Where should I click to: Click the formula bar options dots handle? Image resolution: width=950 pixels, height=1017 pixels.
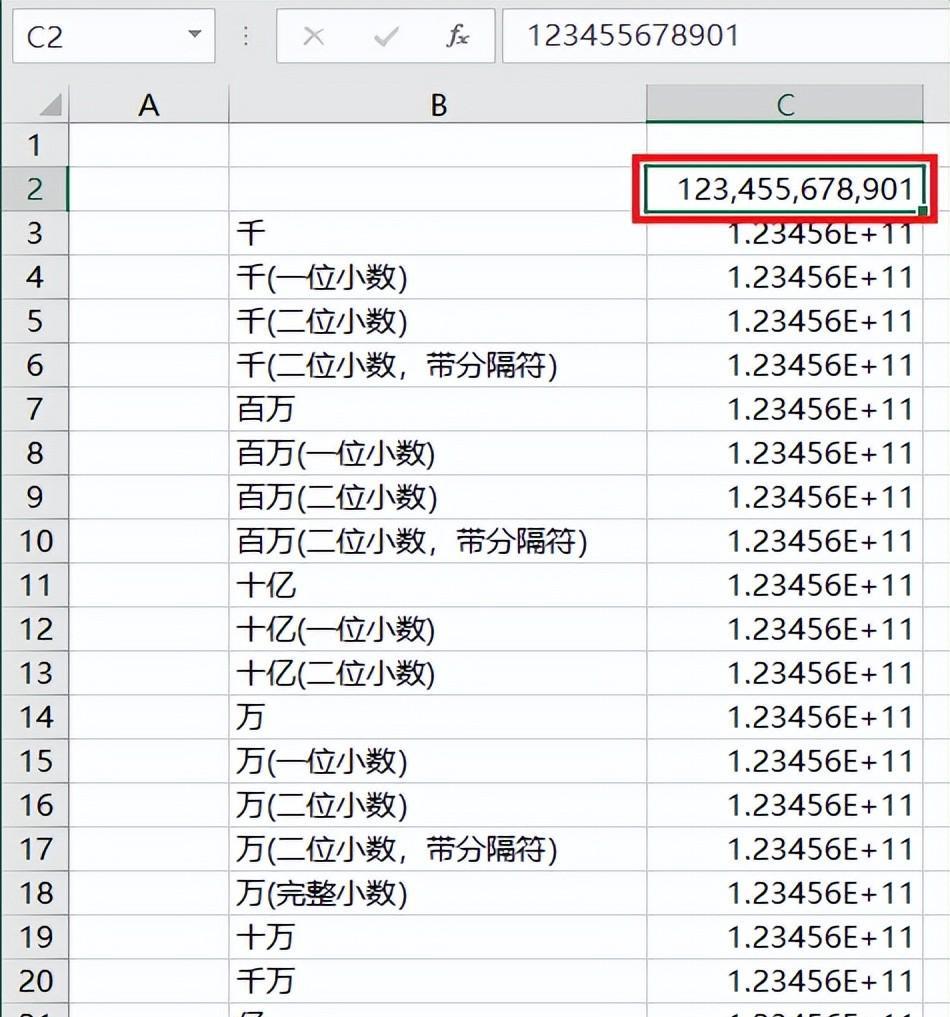[246, 36]
